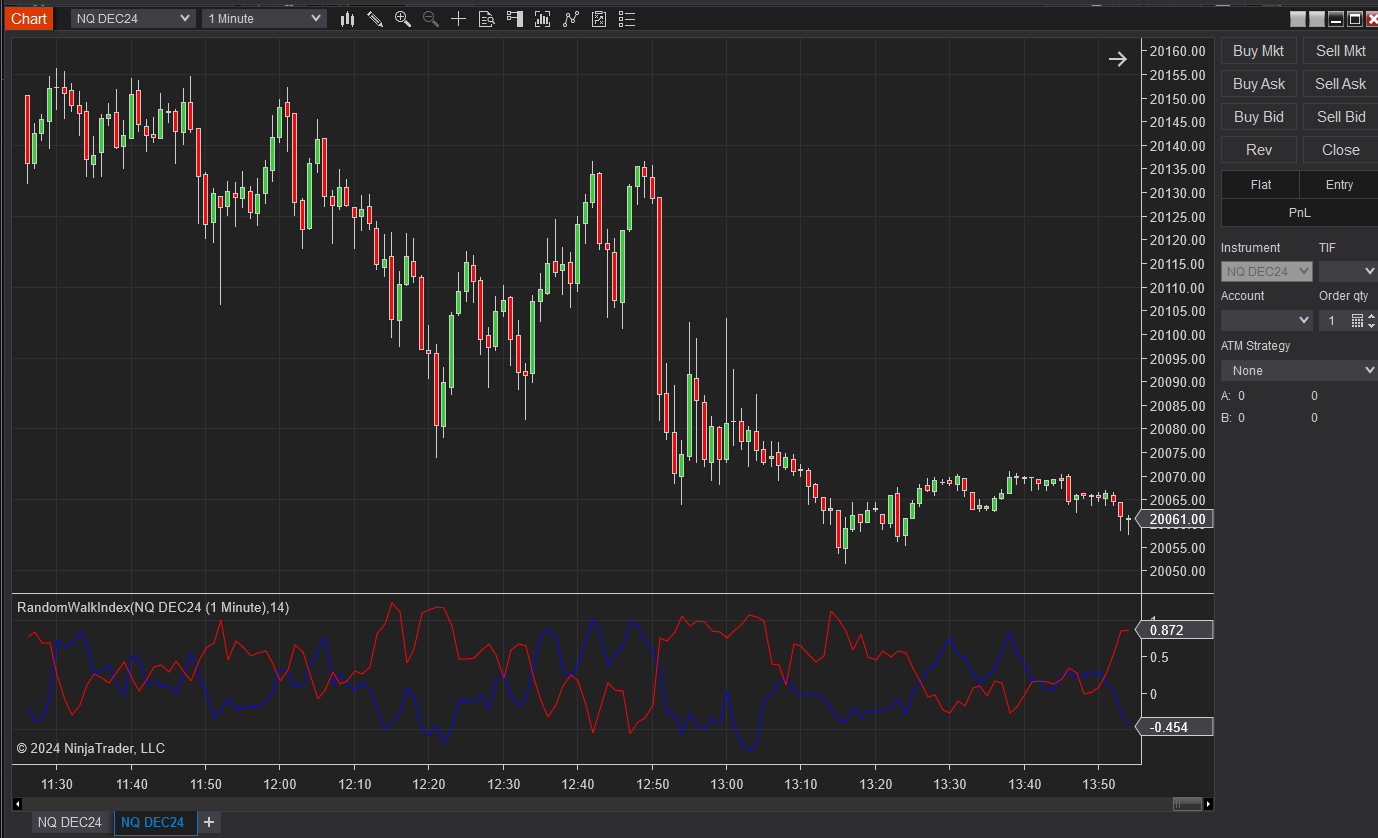Viewport: 1378px width, 838px height.
Task: Toggle the Chart Trader panel icon
Action: (514, 19)
